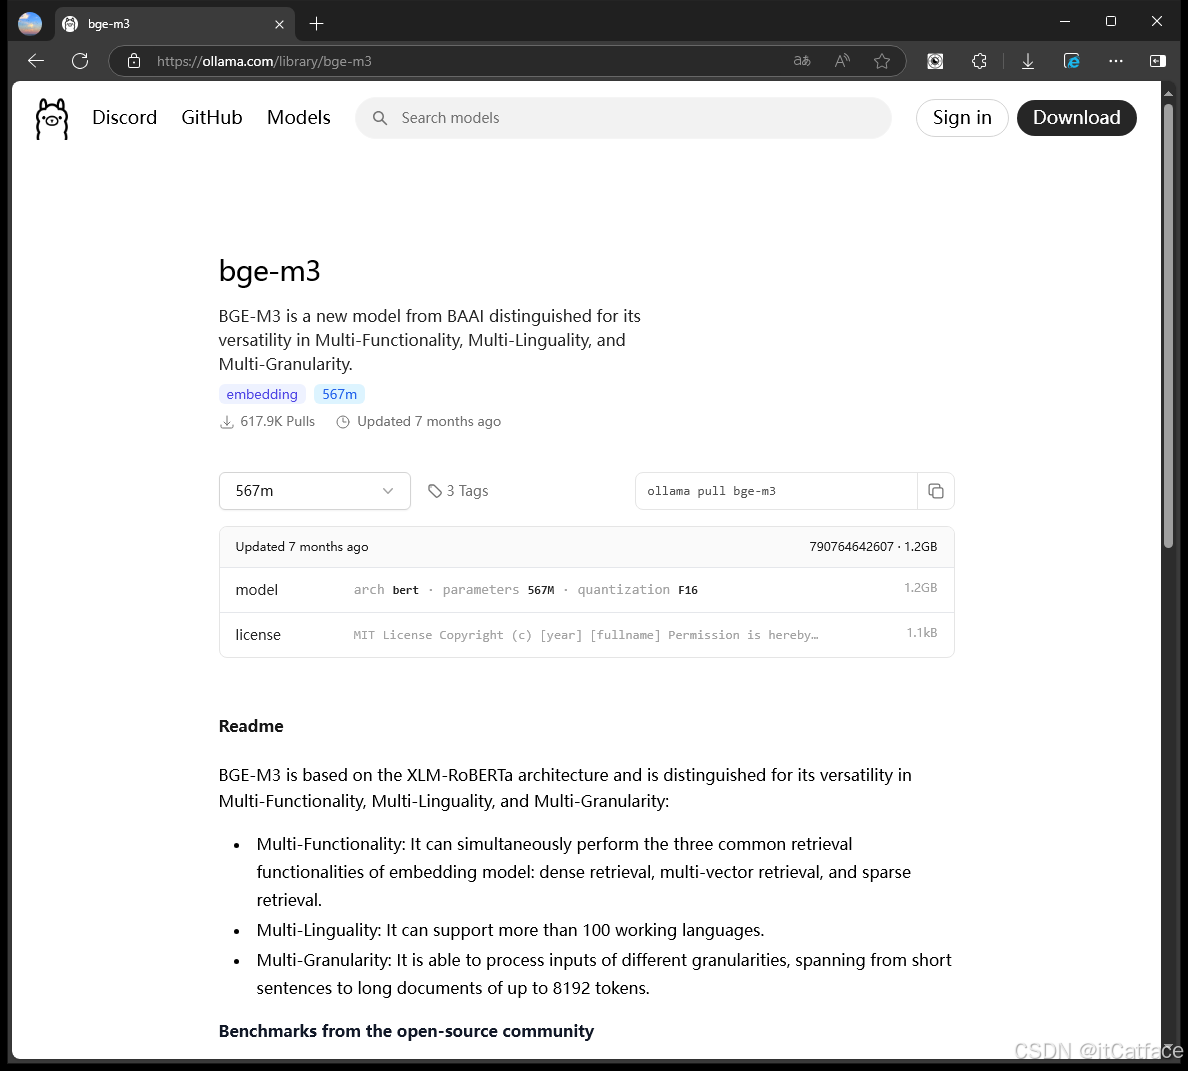Click the embedding tag badge

click(x=262, y=395)
